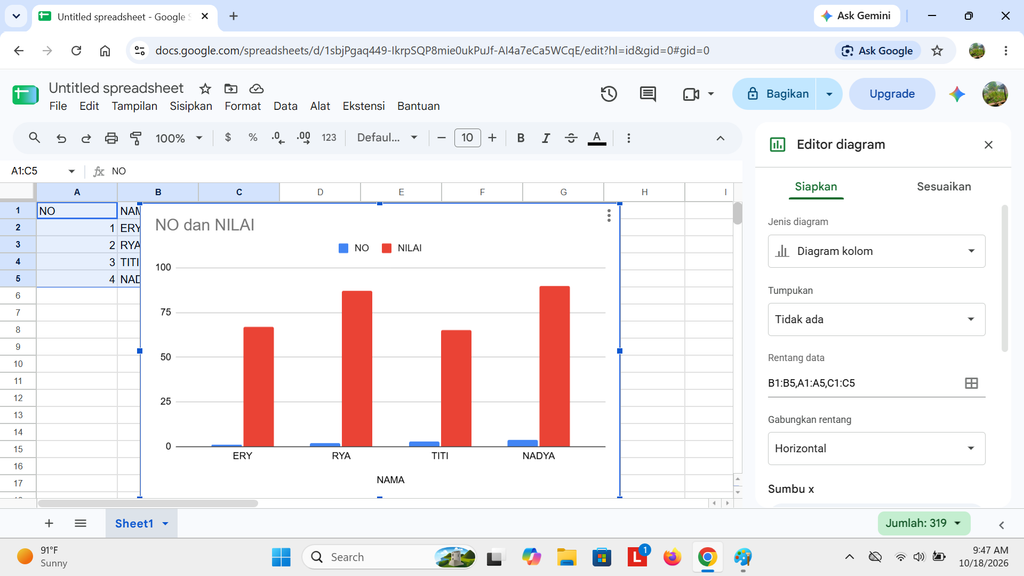Open Firefox from the taskbar
Screen dimensions: 1024x576
click(x=671, y=557)
